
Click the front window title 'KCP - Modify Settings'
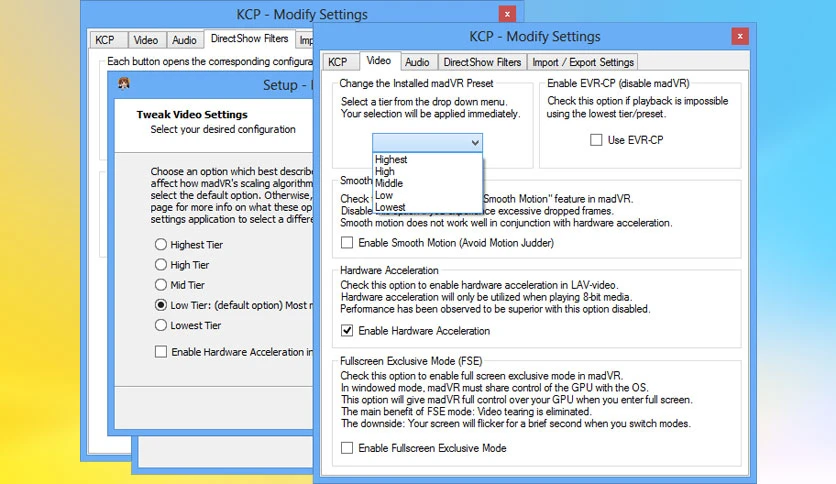point(535,36)
